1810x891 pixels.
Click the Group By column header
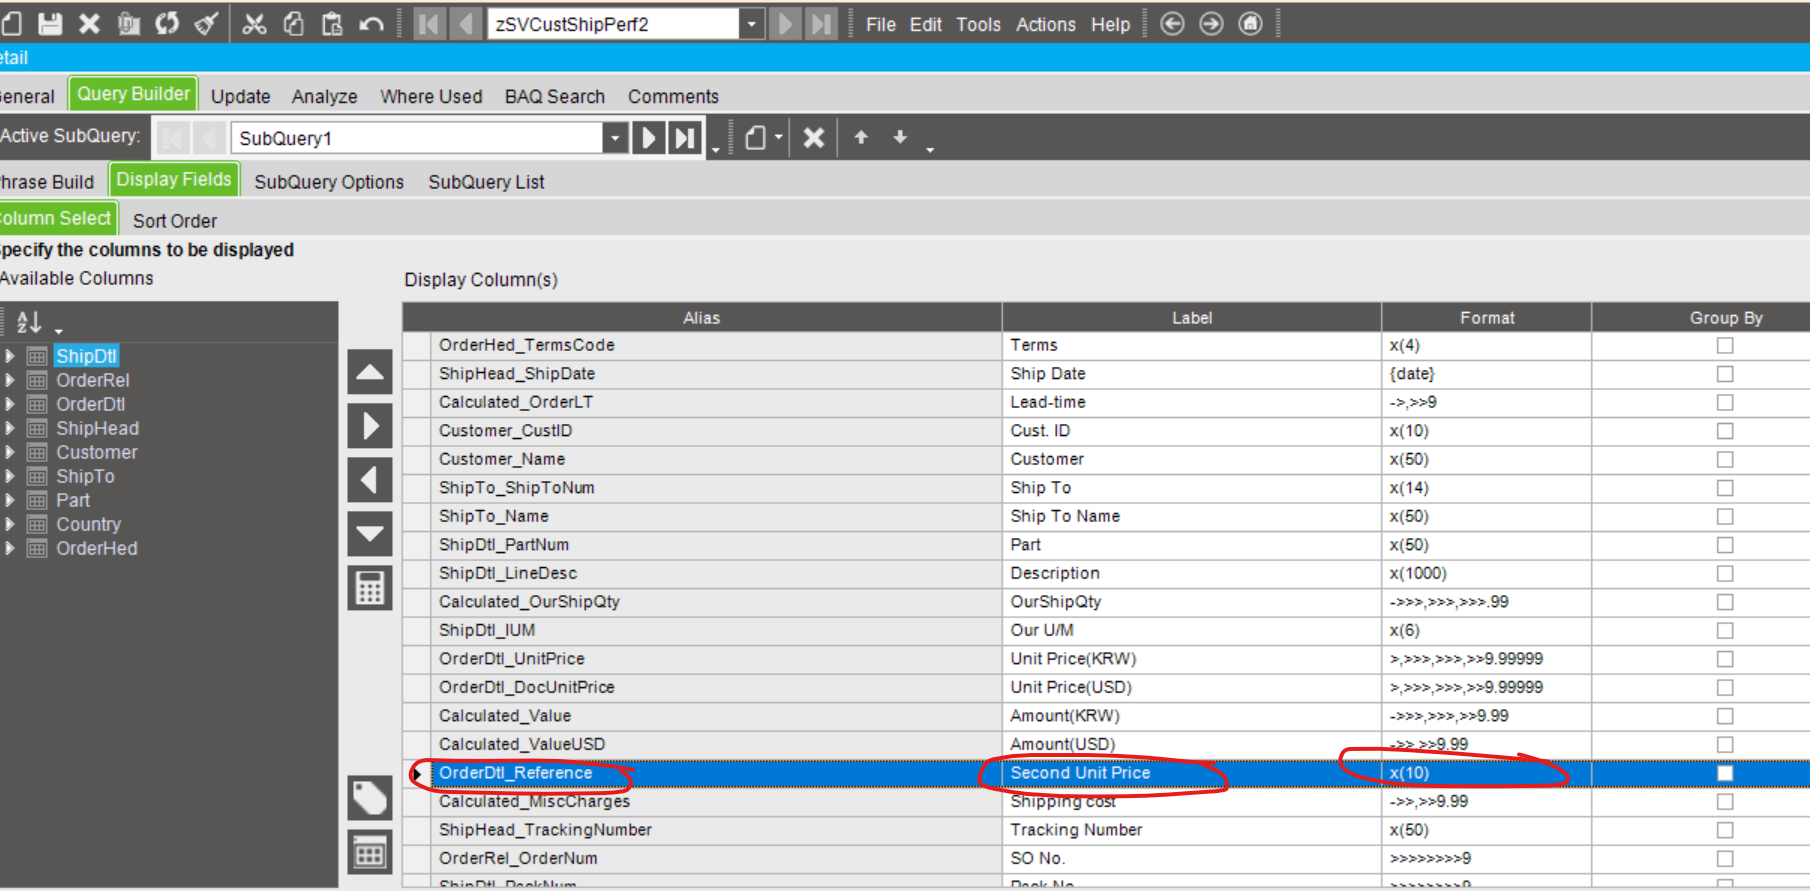1726,317
